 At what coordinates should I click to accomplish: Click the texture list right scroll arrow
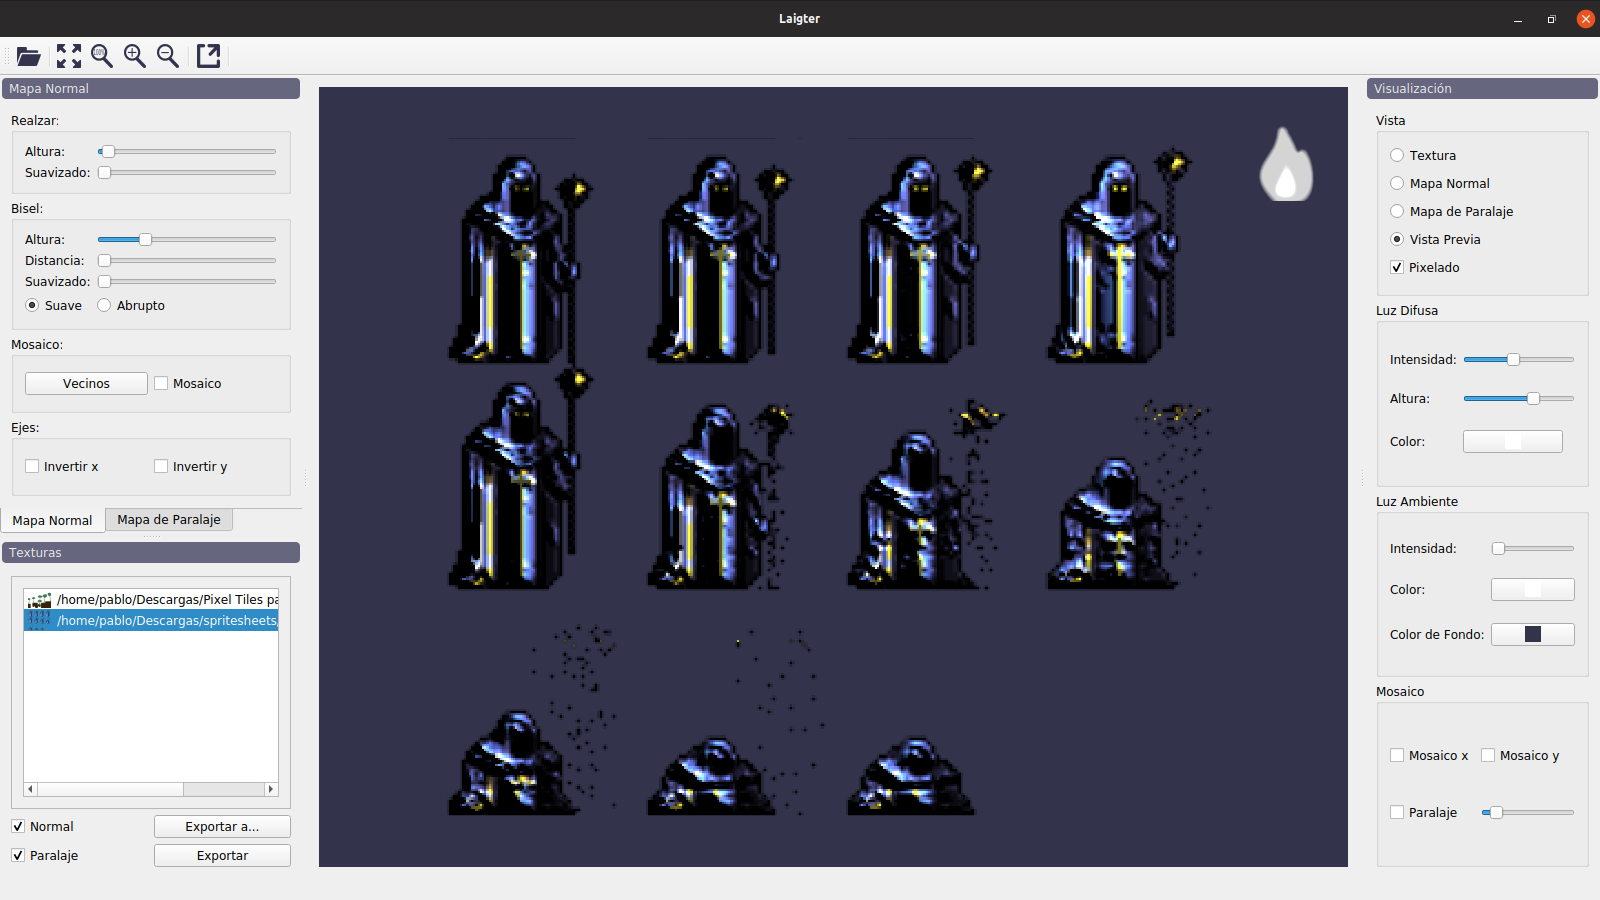pos(271,789)
